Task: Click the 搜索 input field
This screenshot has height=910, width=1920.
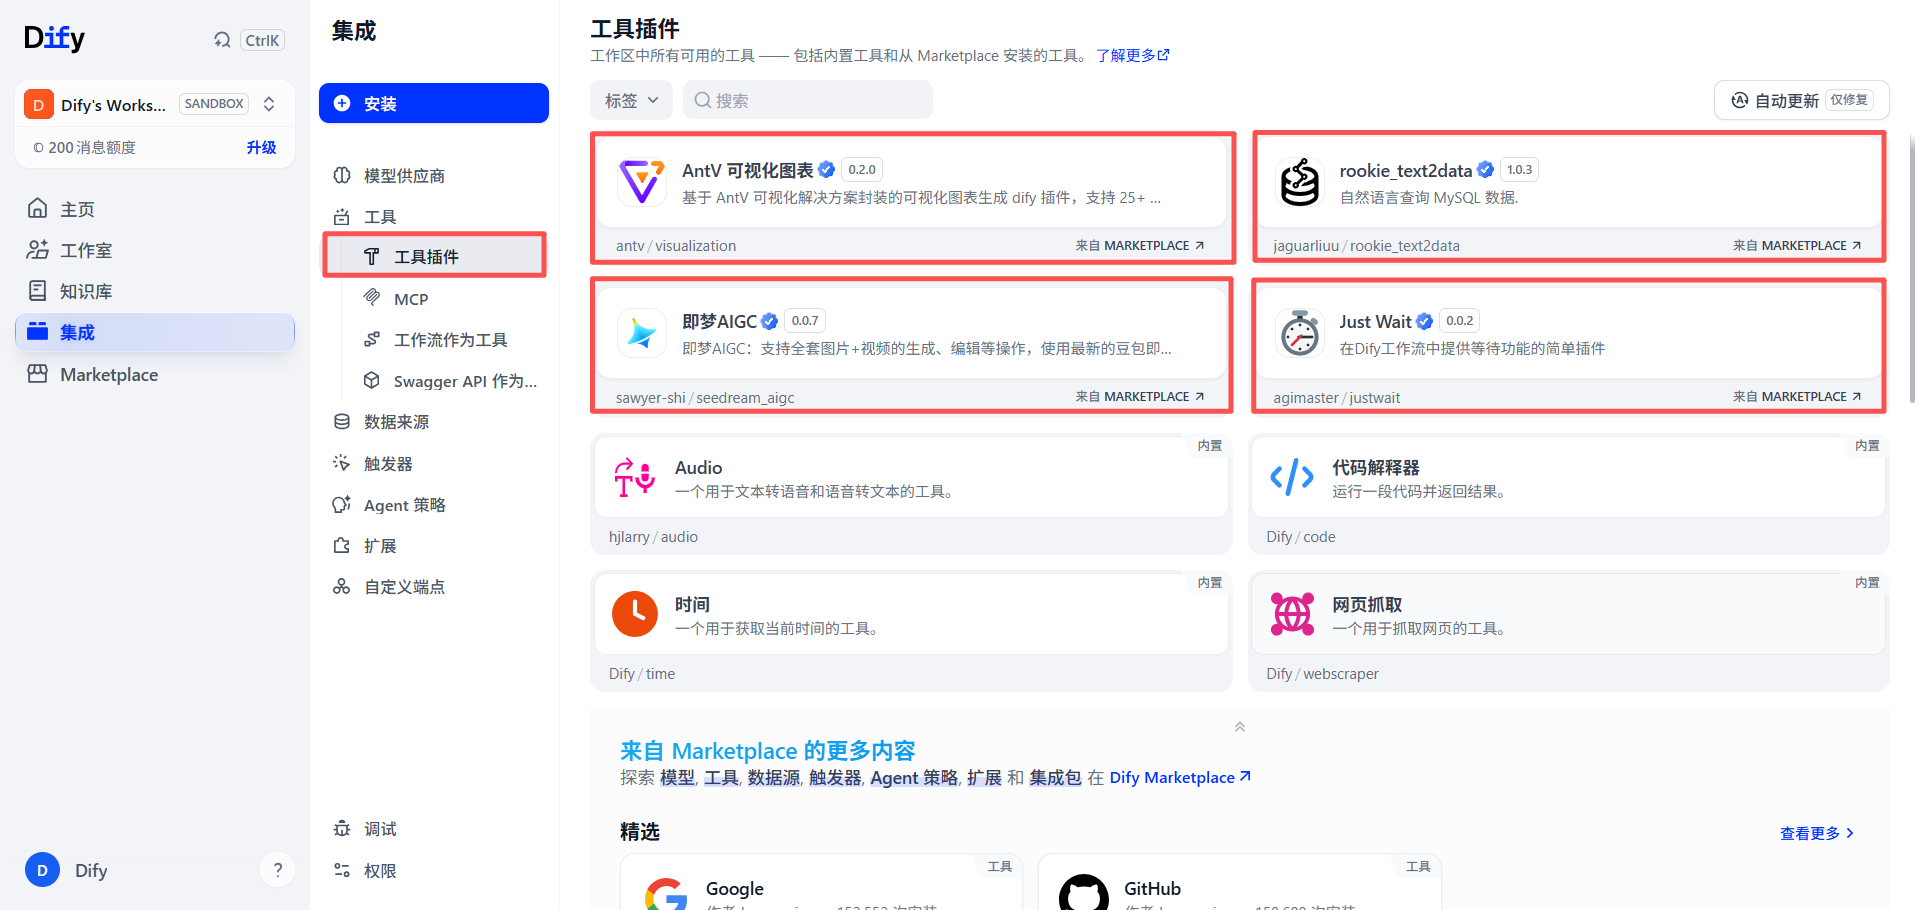Action: [x=808, y=100]
